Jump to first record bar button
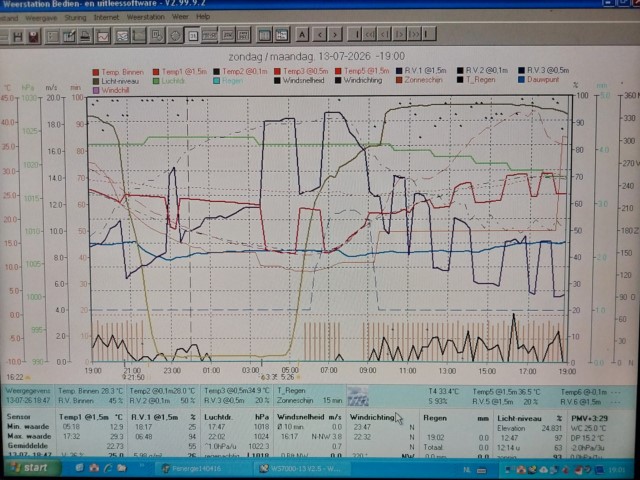The height and width of the screenshot is (480, 640). click(356, 34)
